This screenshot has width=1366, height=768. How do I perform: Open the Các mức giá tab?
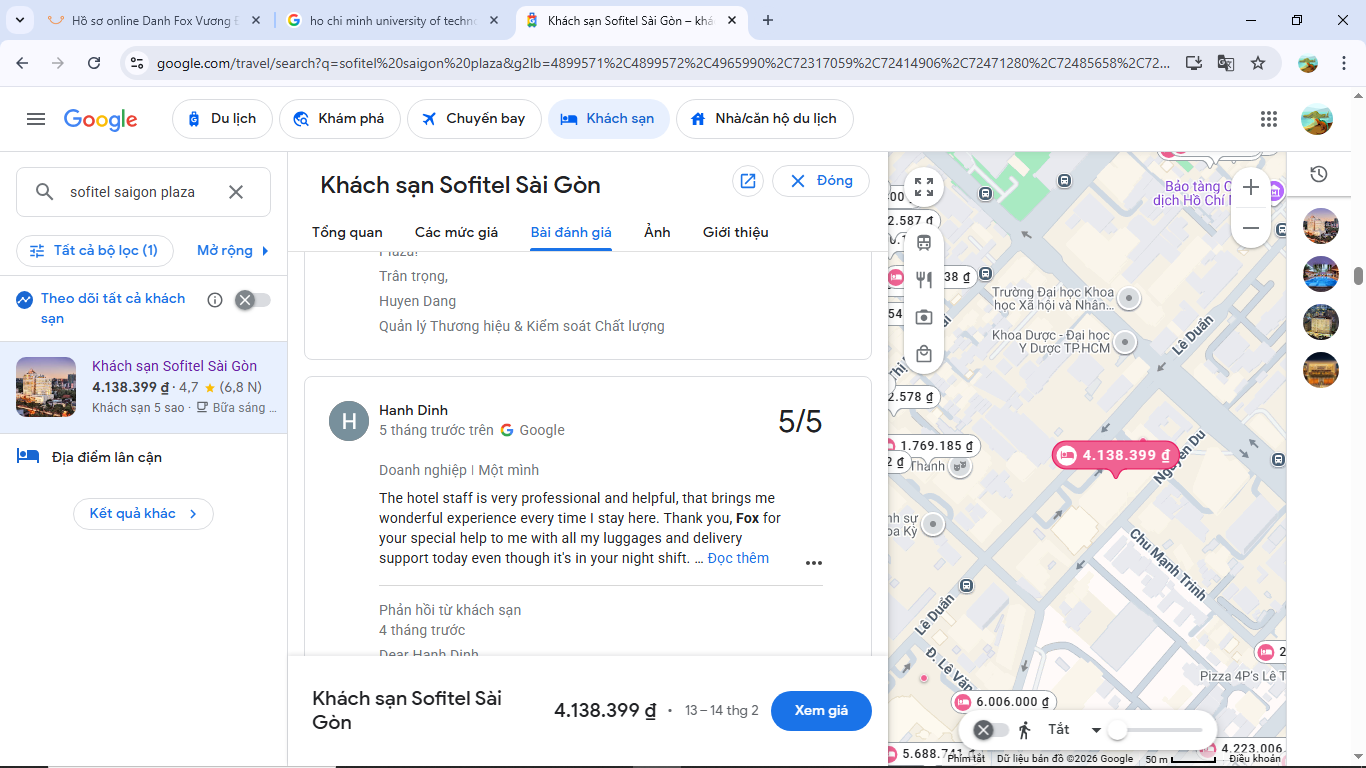click(456, 232)
